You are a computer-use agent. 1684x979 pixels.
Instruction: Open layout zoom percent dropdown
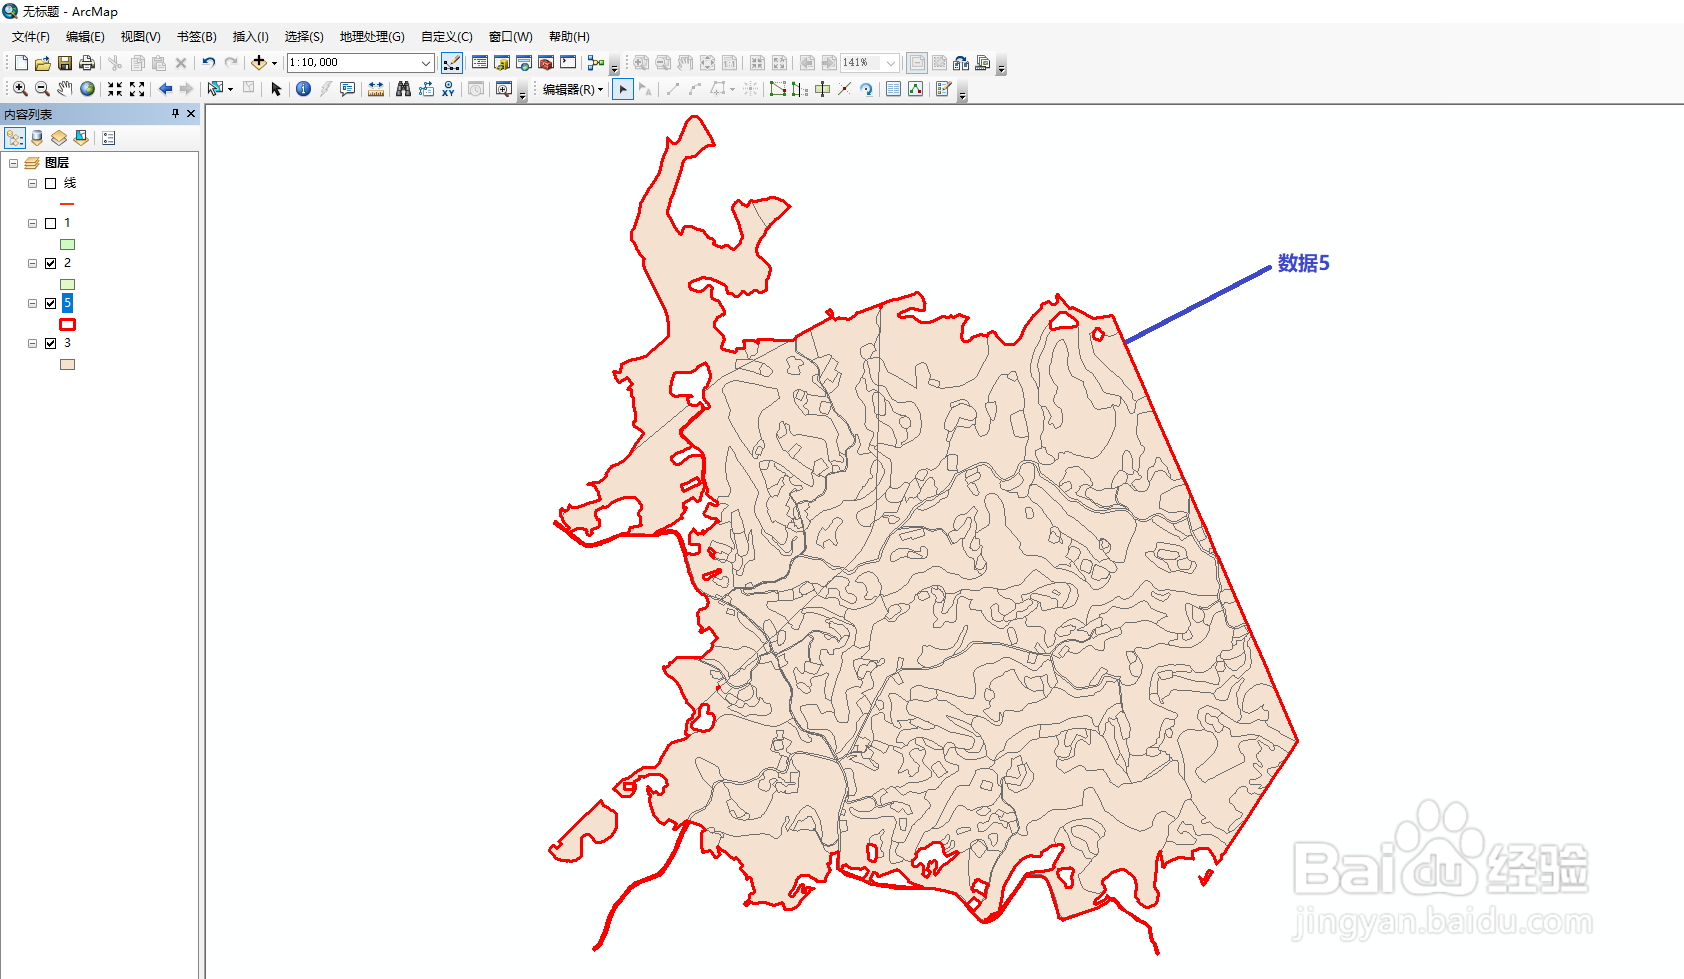[891, 63]
